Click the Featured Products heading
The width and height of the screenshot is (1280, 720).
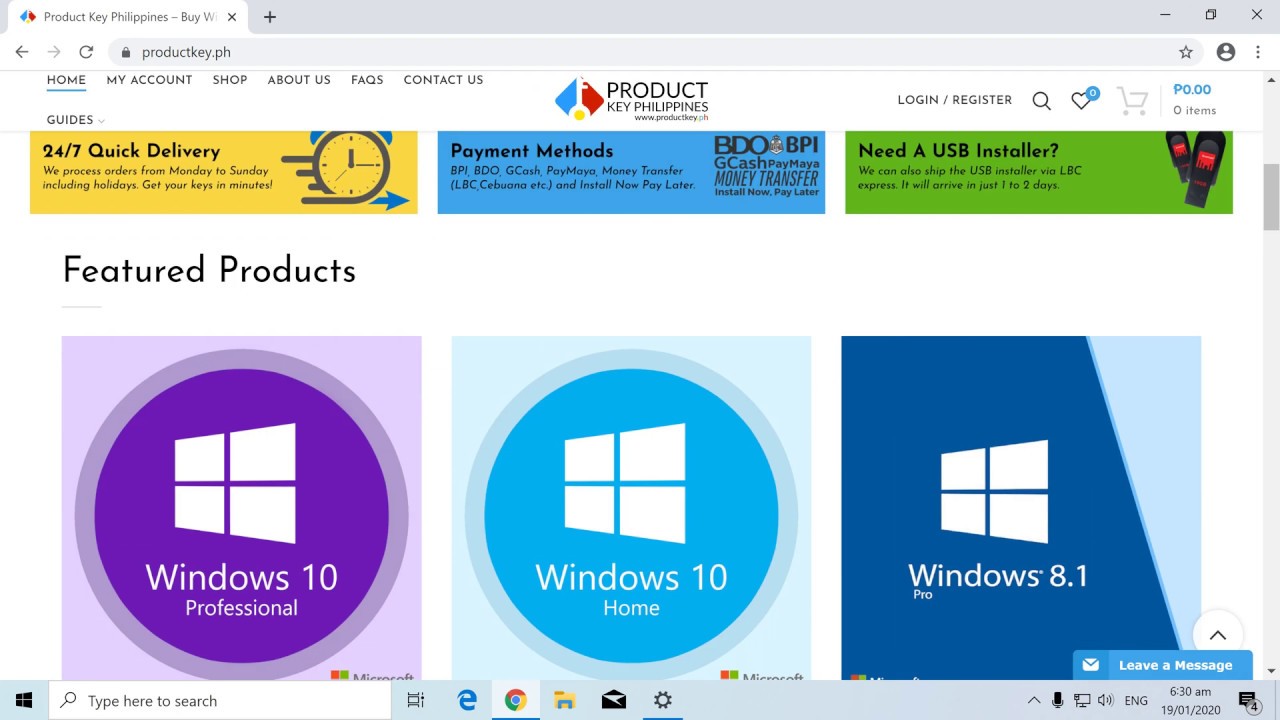click(x=209, y=270)
